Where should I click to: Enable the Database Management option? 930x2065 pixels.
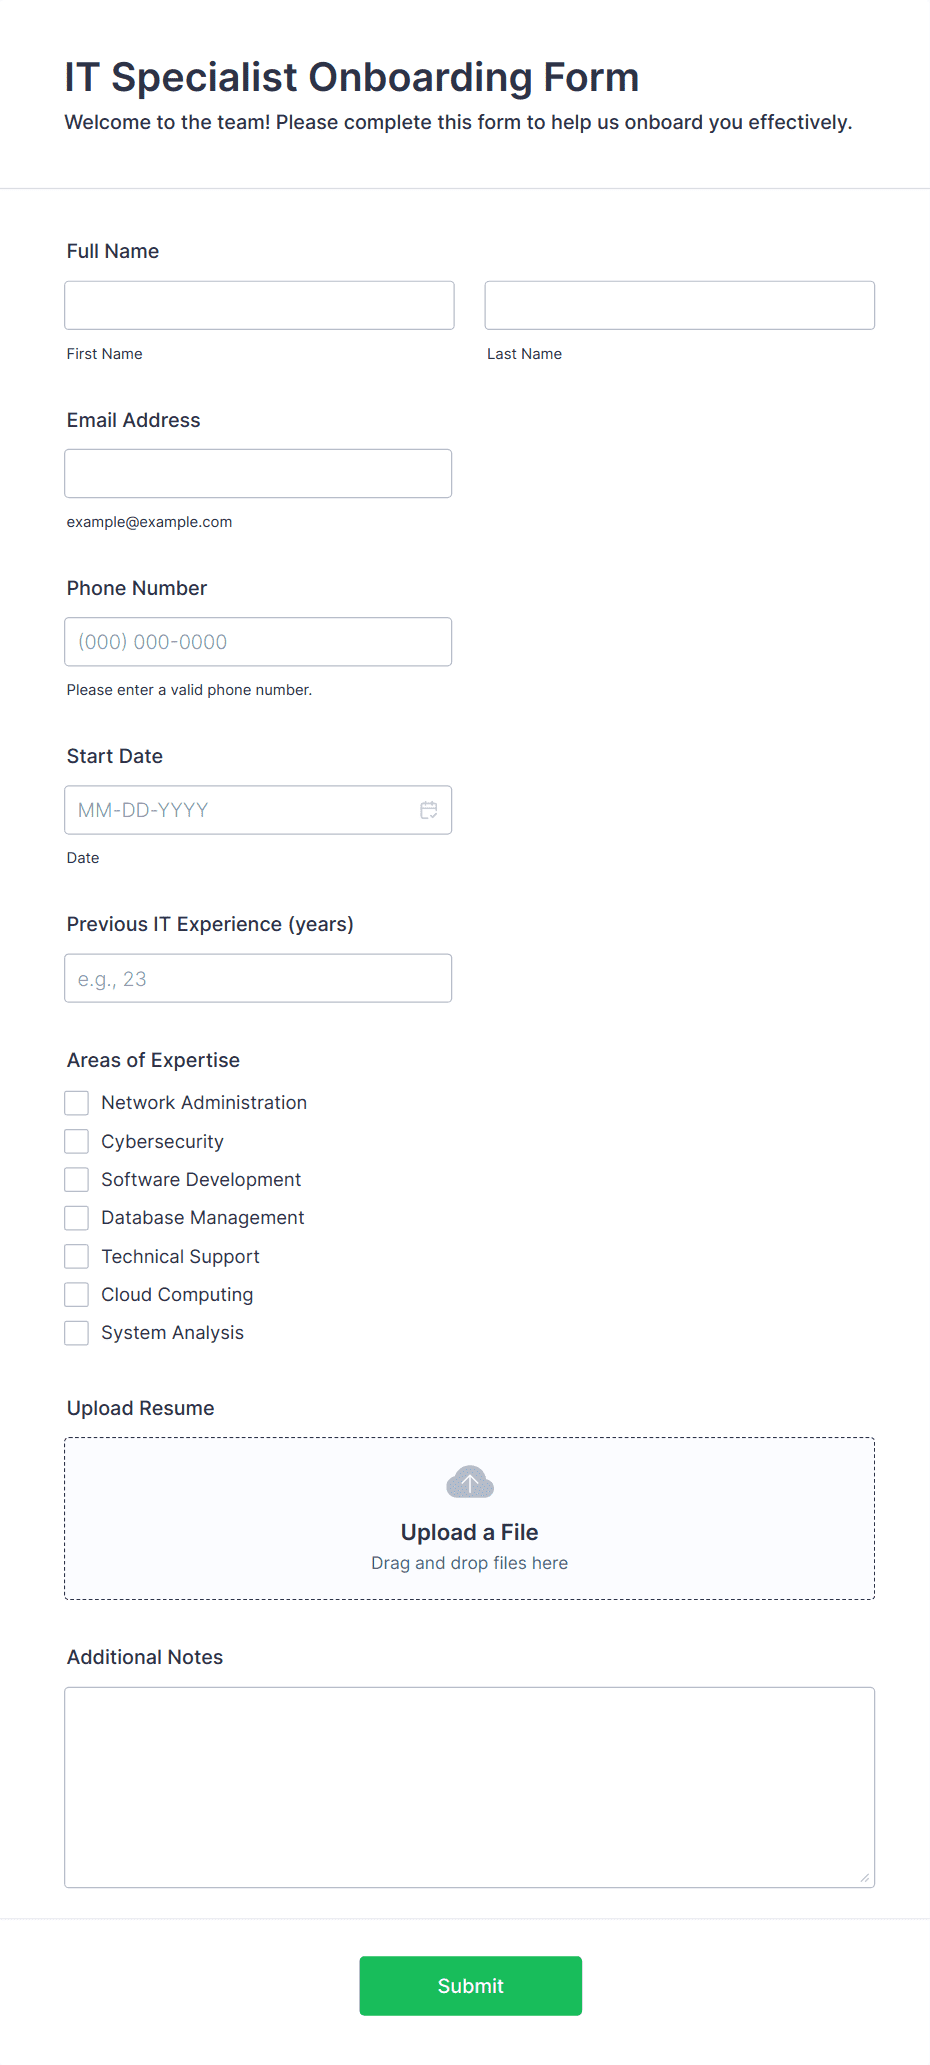[77, 1218]
